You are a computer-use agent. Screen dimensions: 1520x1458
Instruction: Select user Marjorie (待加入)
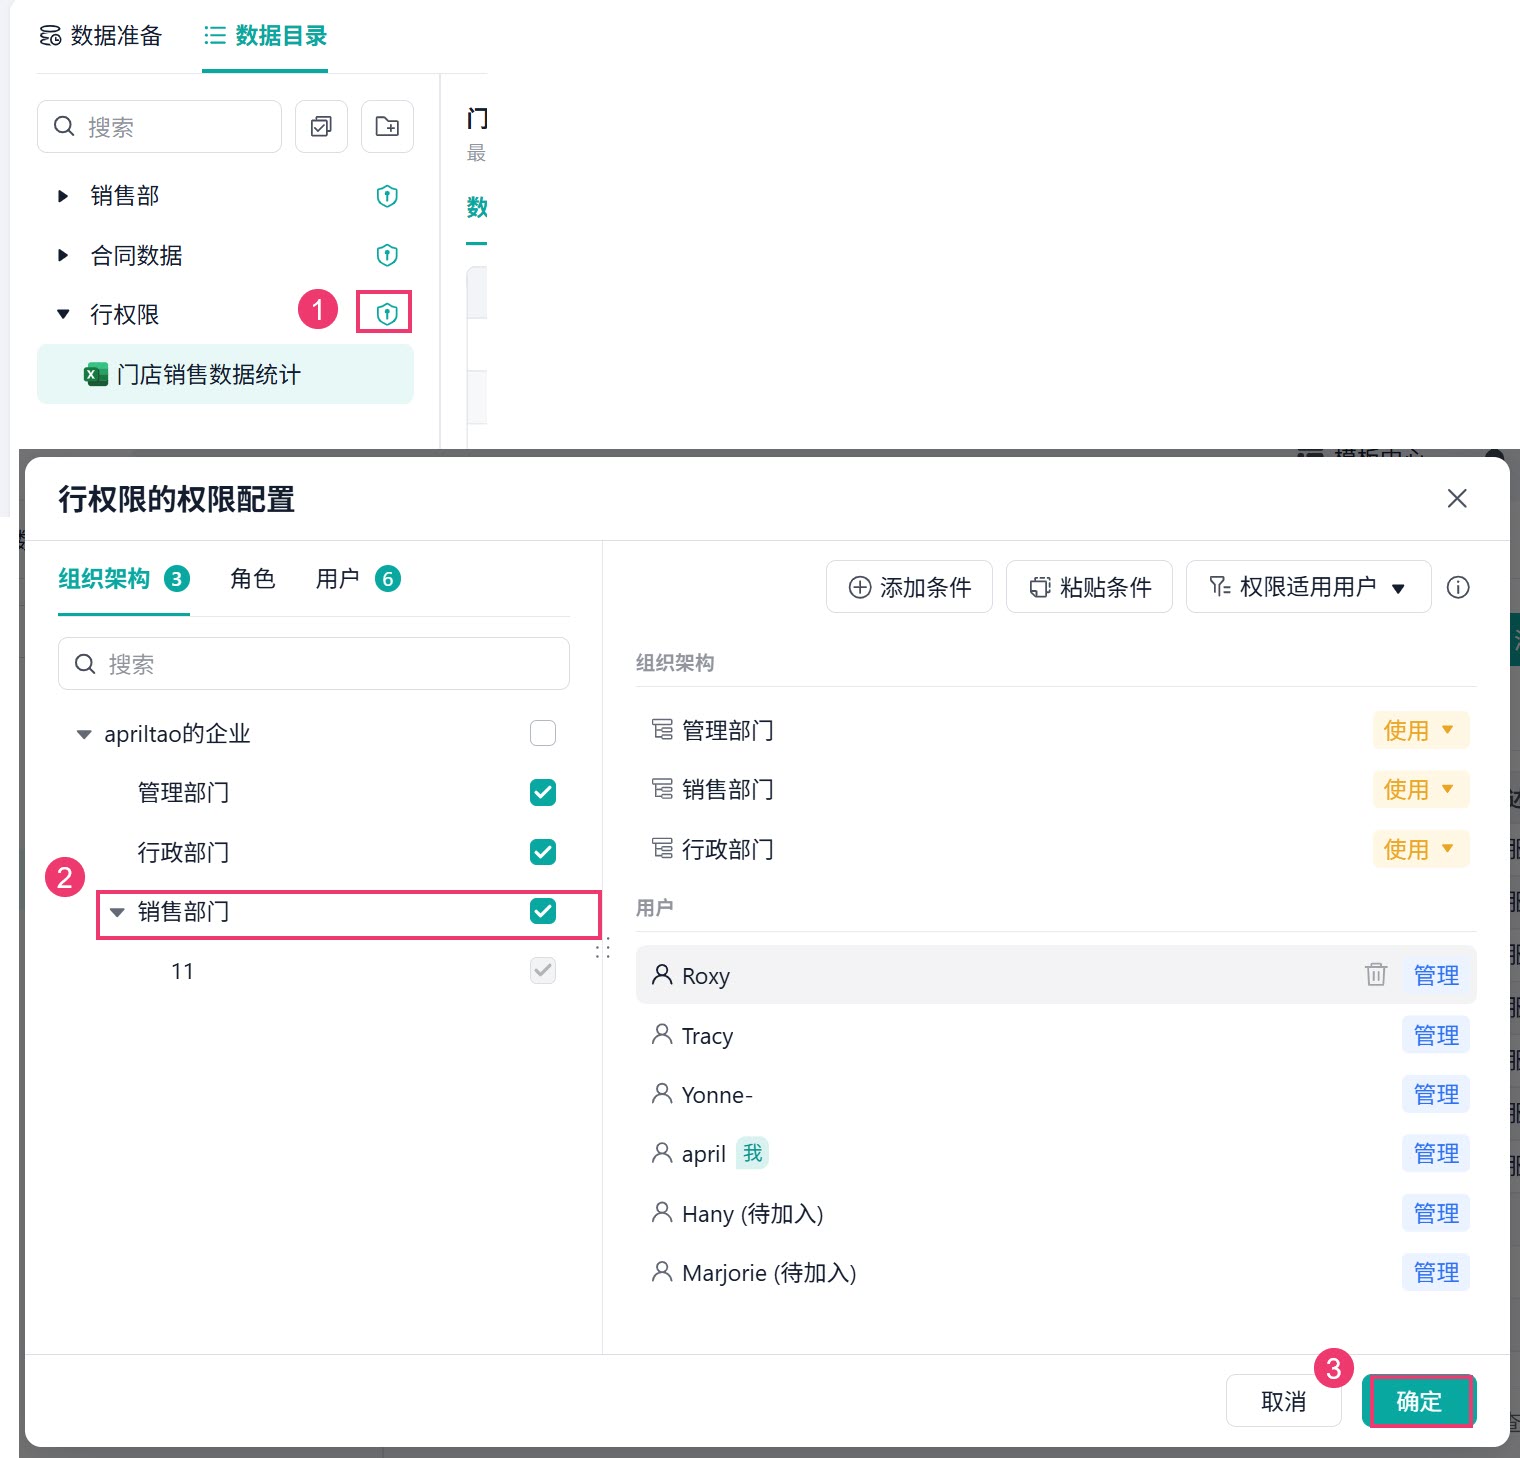click(x=1056, y=1272)
